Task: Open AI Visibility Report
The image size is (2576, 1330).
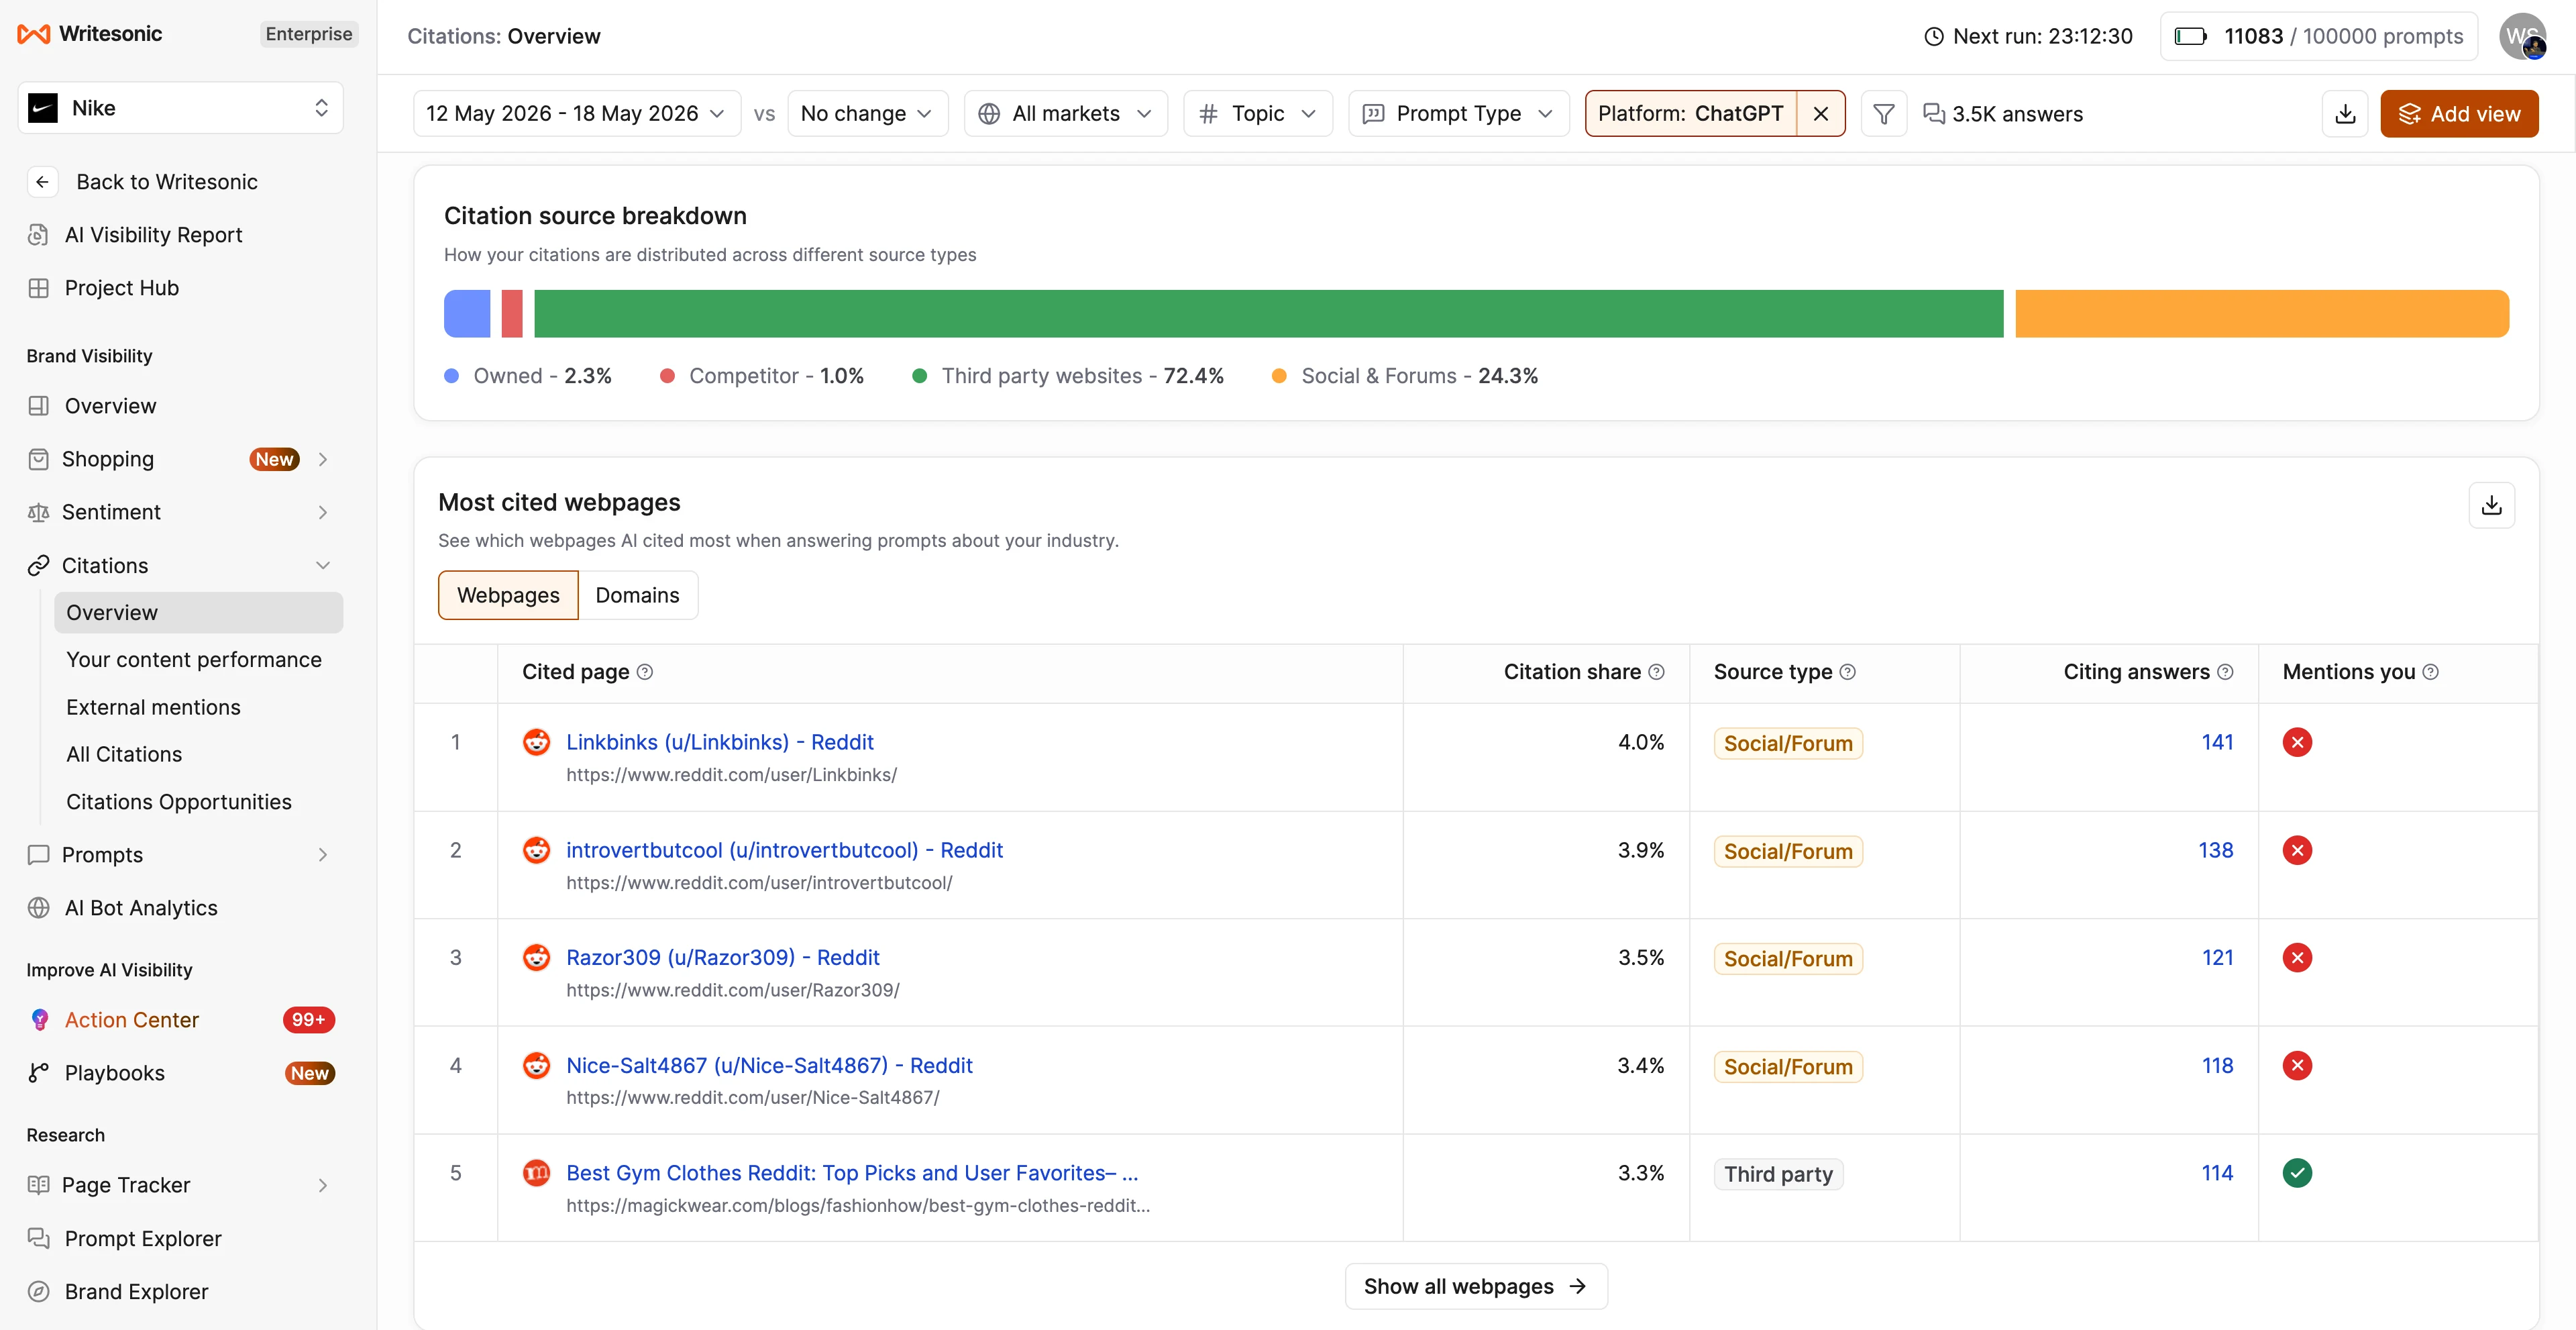Action: (x=153, y=235)
